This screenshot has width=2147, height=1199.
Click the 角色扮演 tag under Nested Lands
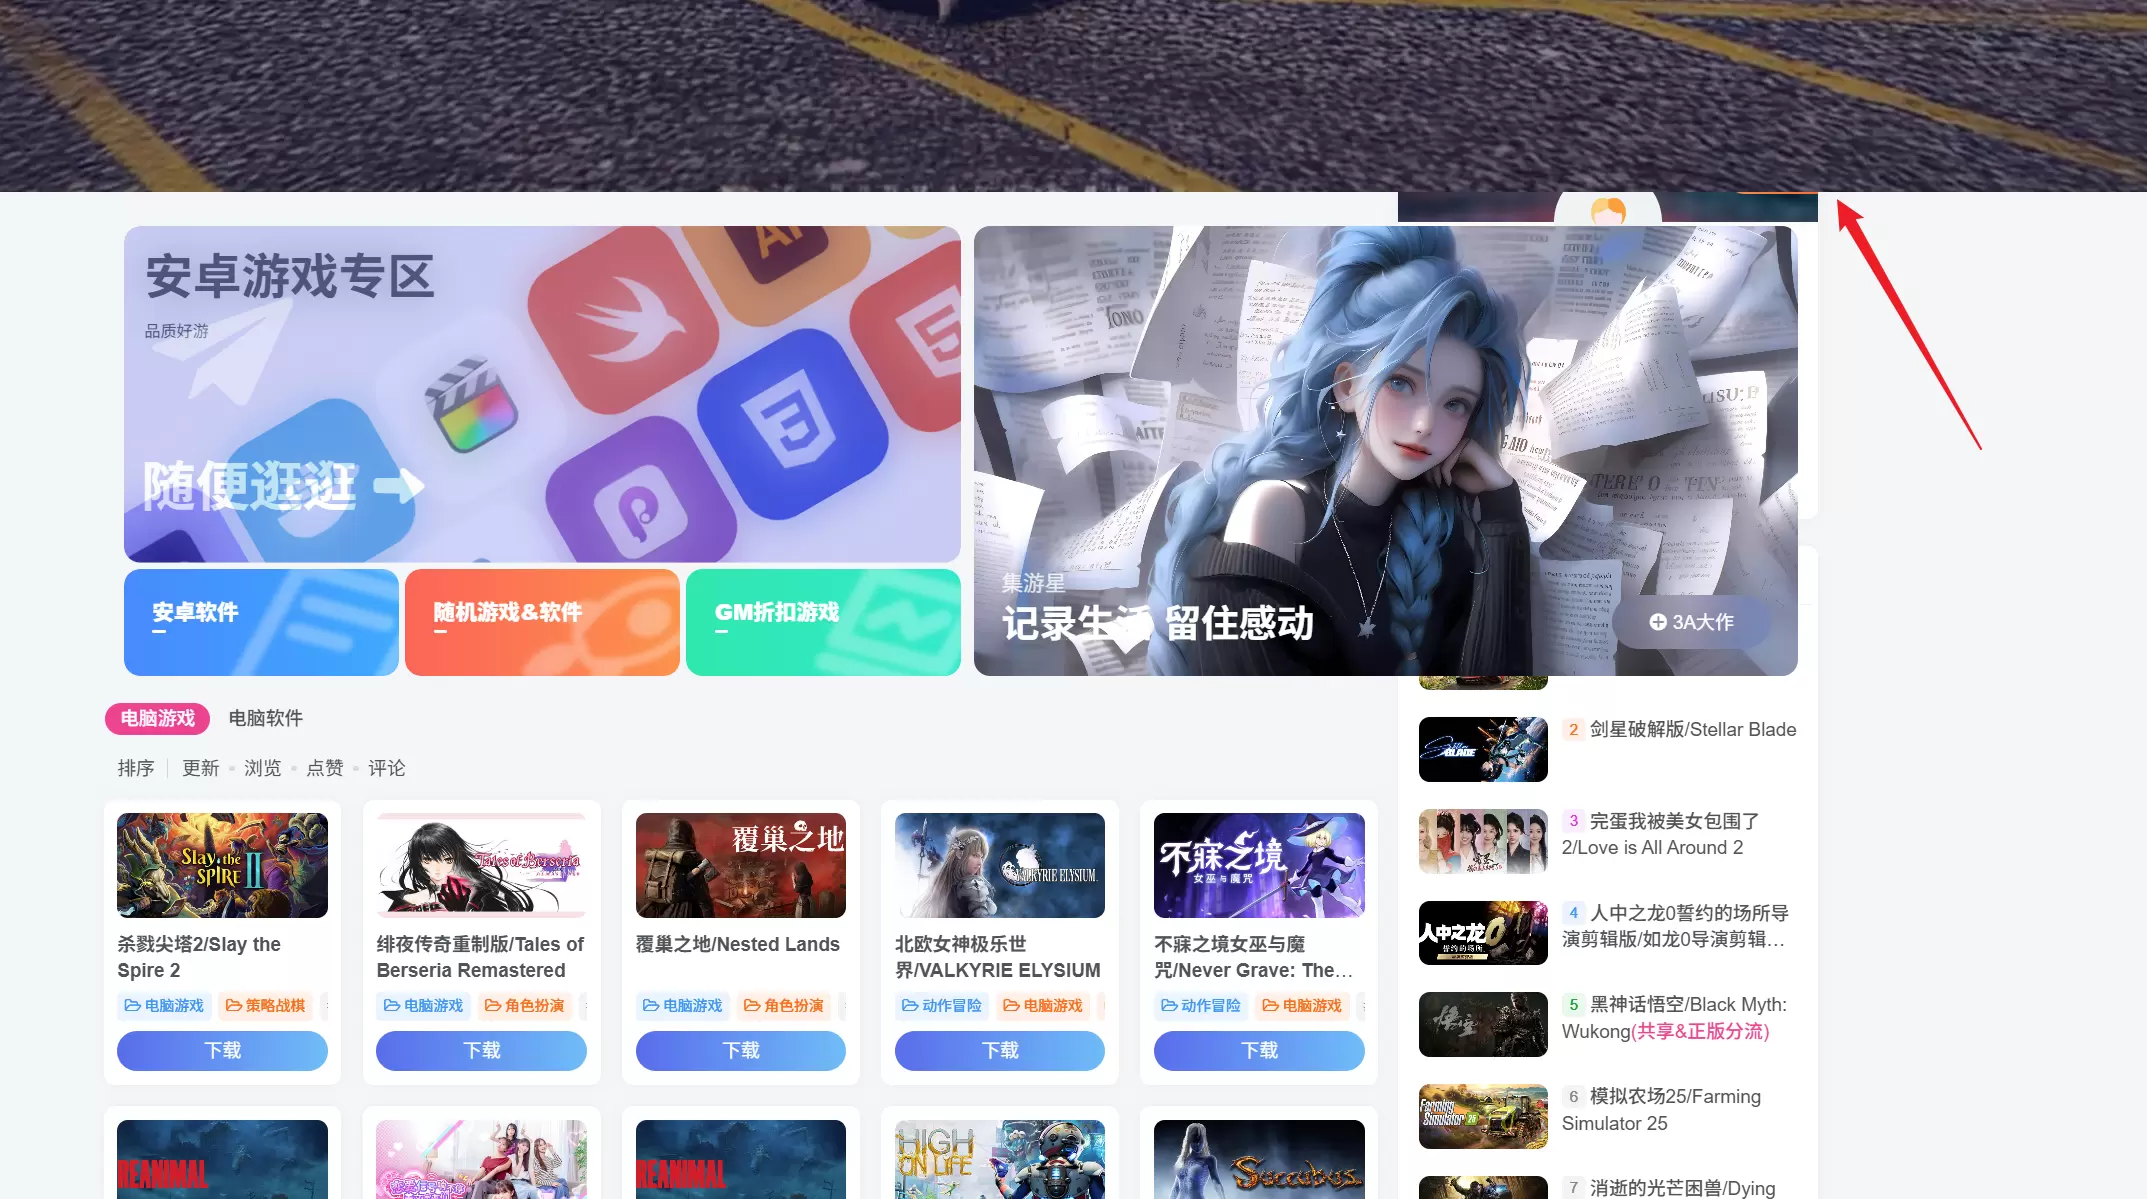pos(784,1005)
